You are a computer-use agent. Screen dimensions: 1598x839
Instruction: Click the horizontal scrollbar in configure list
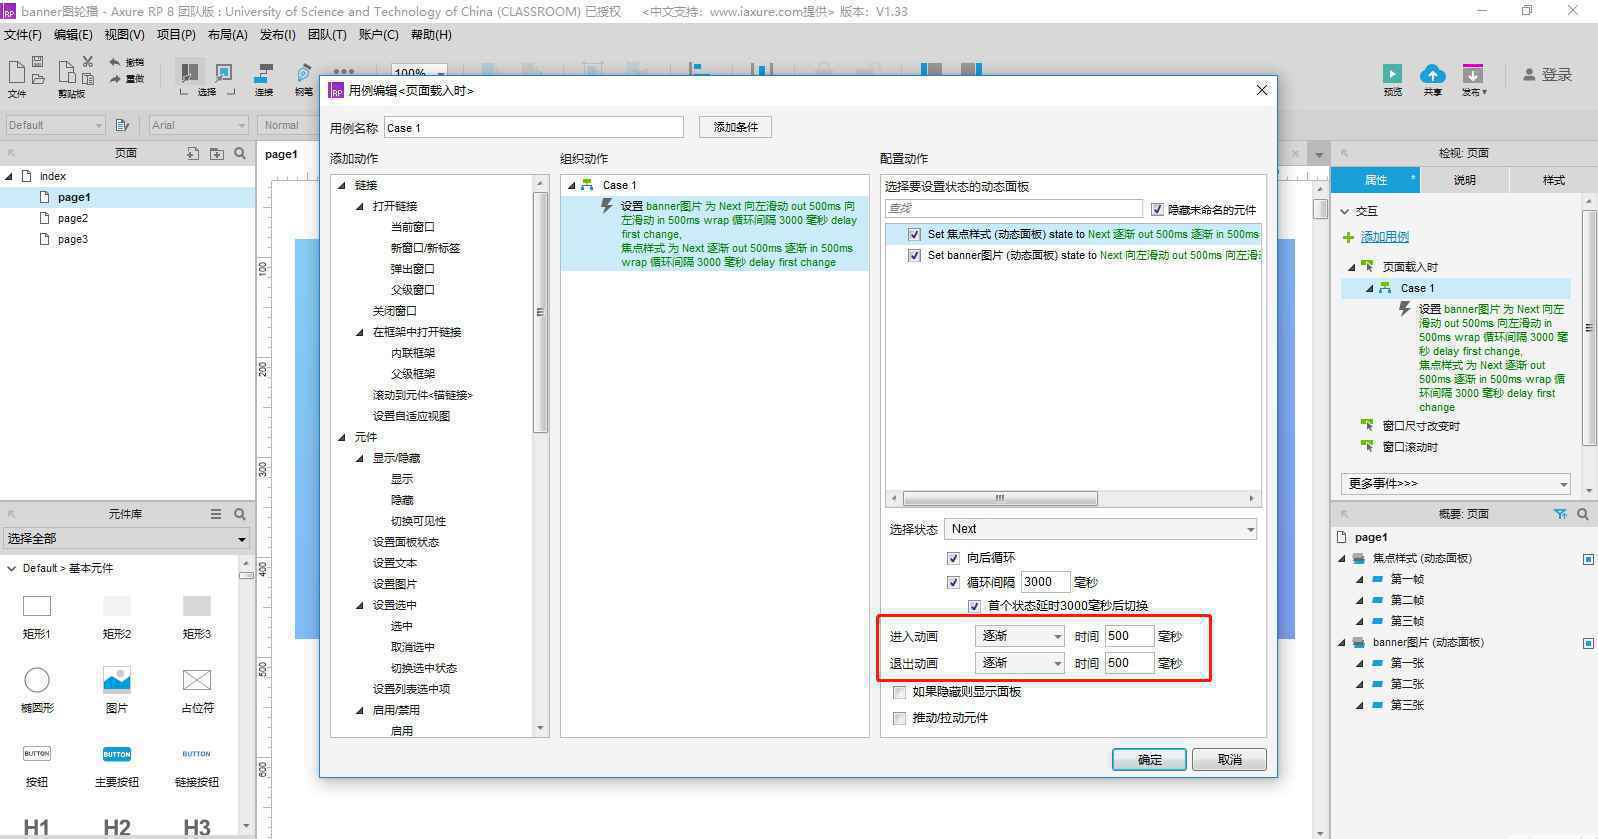click(1000, 498)
